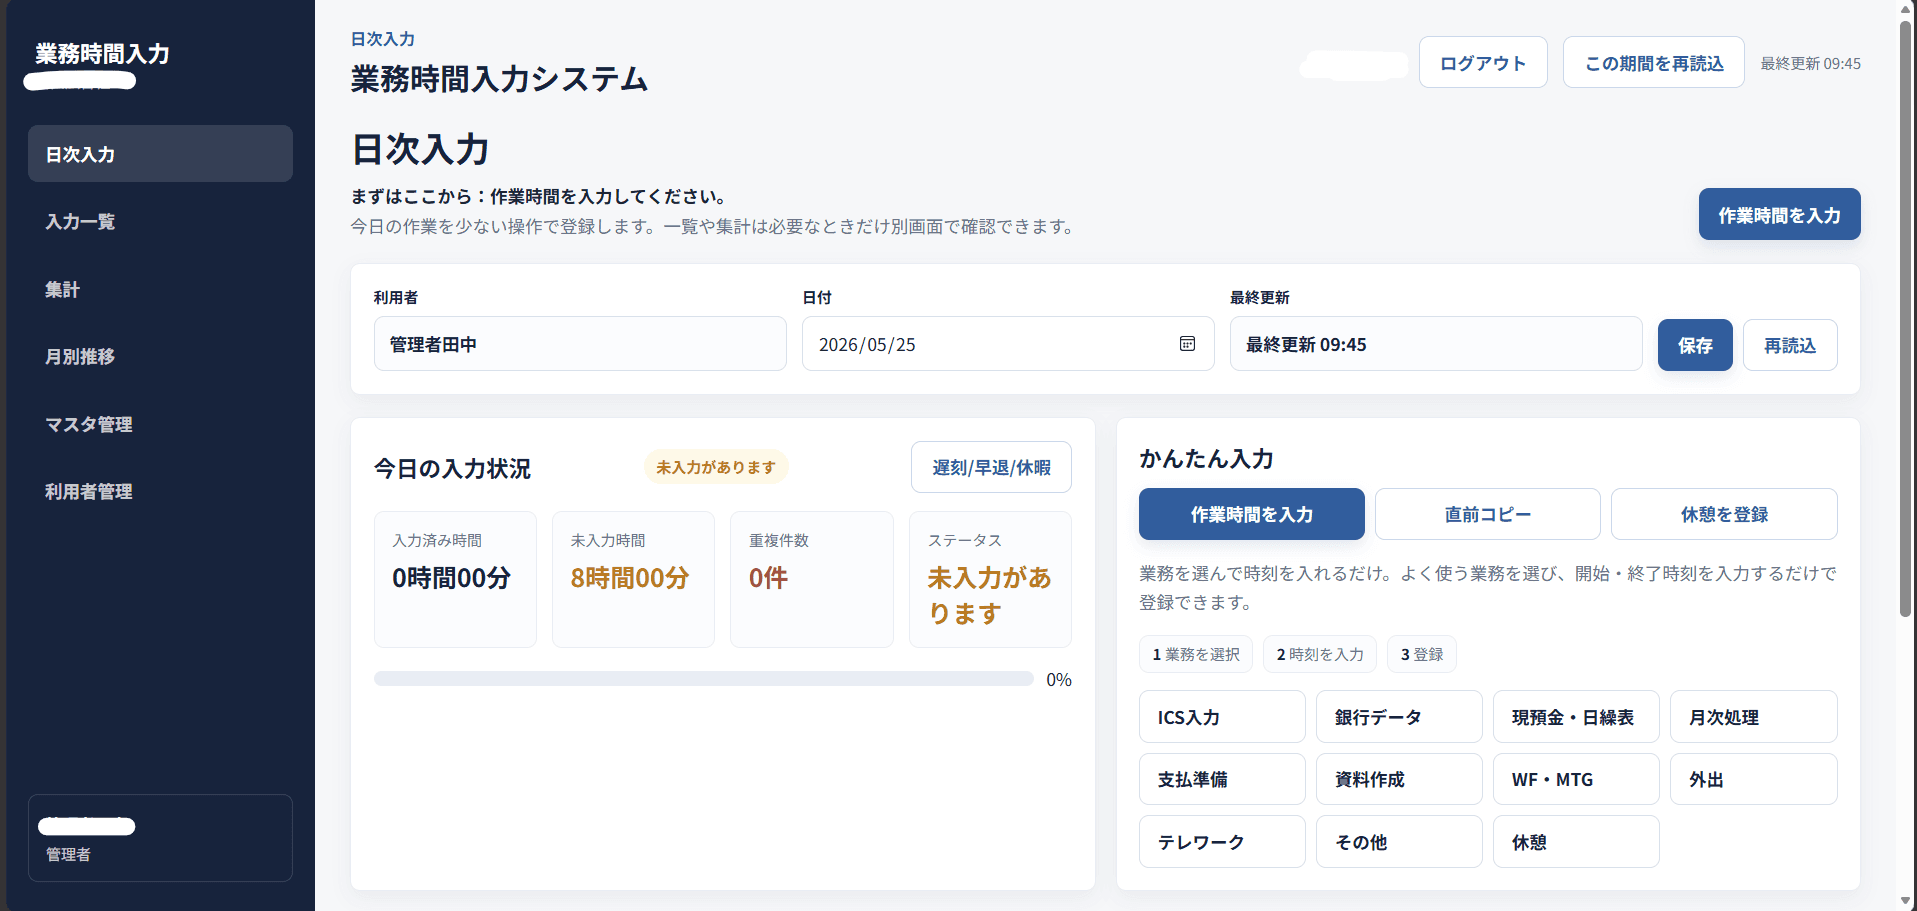The width and height of the screenshot is (1917, 911).
Task: Click step chip 3 登録
Action: [1422, 654]
